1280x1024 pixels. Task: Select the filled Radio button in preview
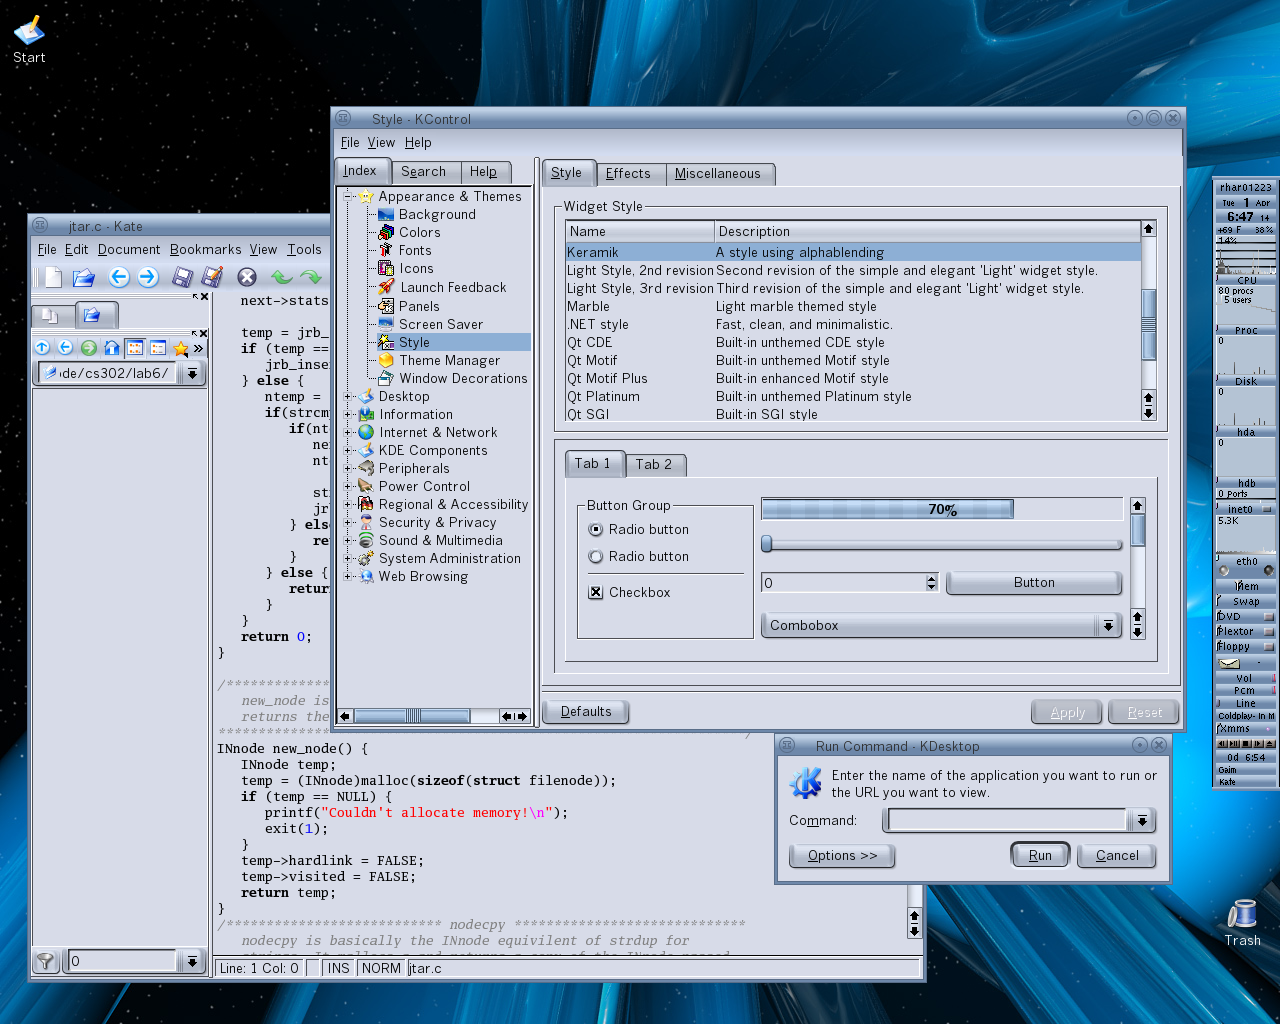tap(596, 529)
